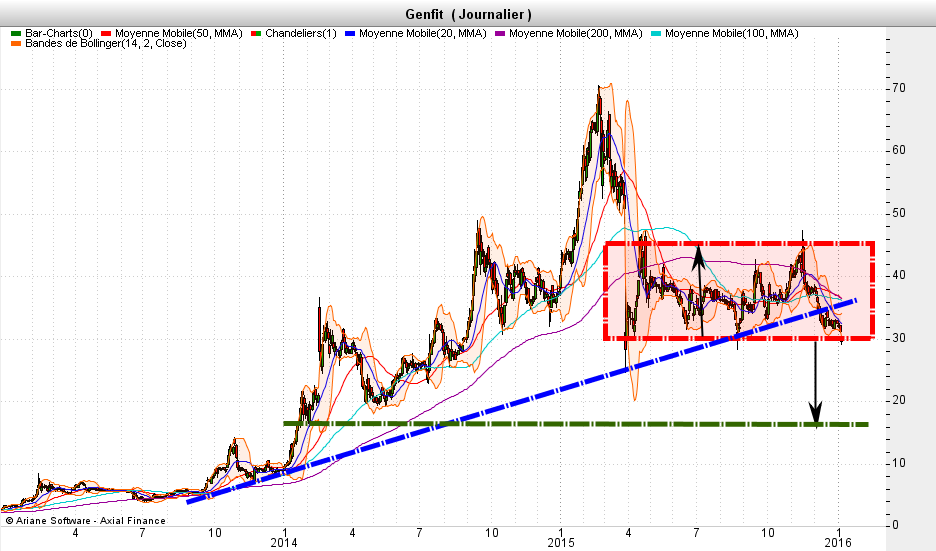
Task: Select the Moyenne Mobile(50, MMA) legend label
Action: click(x=178, y=34)
